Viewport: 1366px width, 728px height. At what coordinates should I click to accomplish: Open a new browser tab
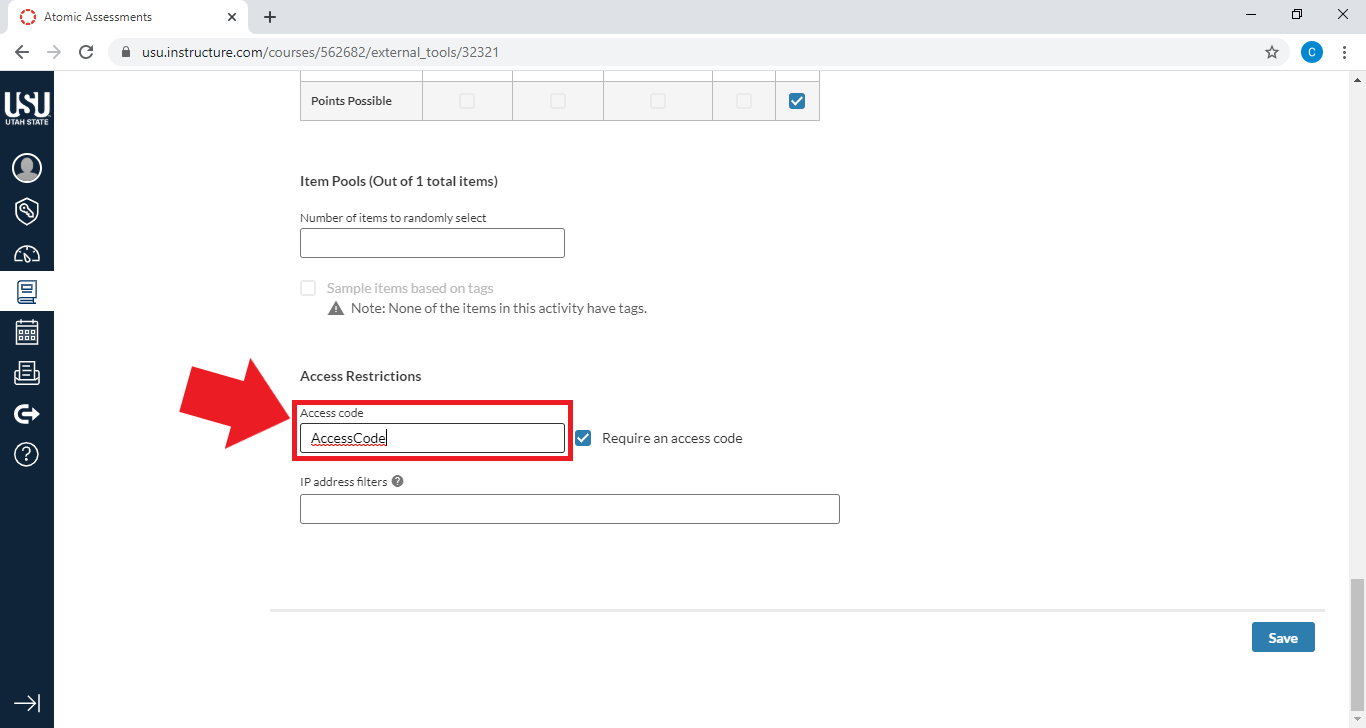tap(269, 16)
